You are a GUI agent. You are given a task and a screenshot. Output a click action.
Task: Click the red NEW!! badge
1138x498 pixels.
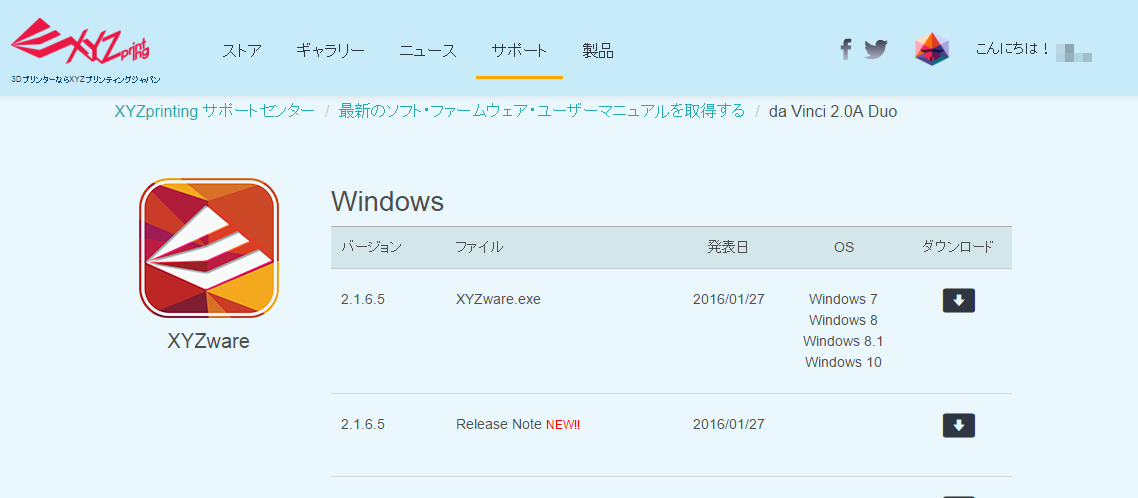coord(563,425)
